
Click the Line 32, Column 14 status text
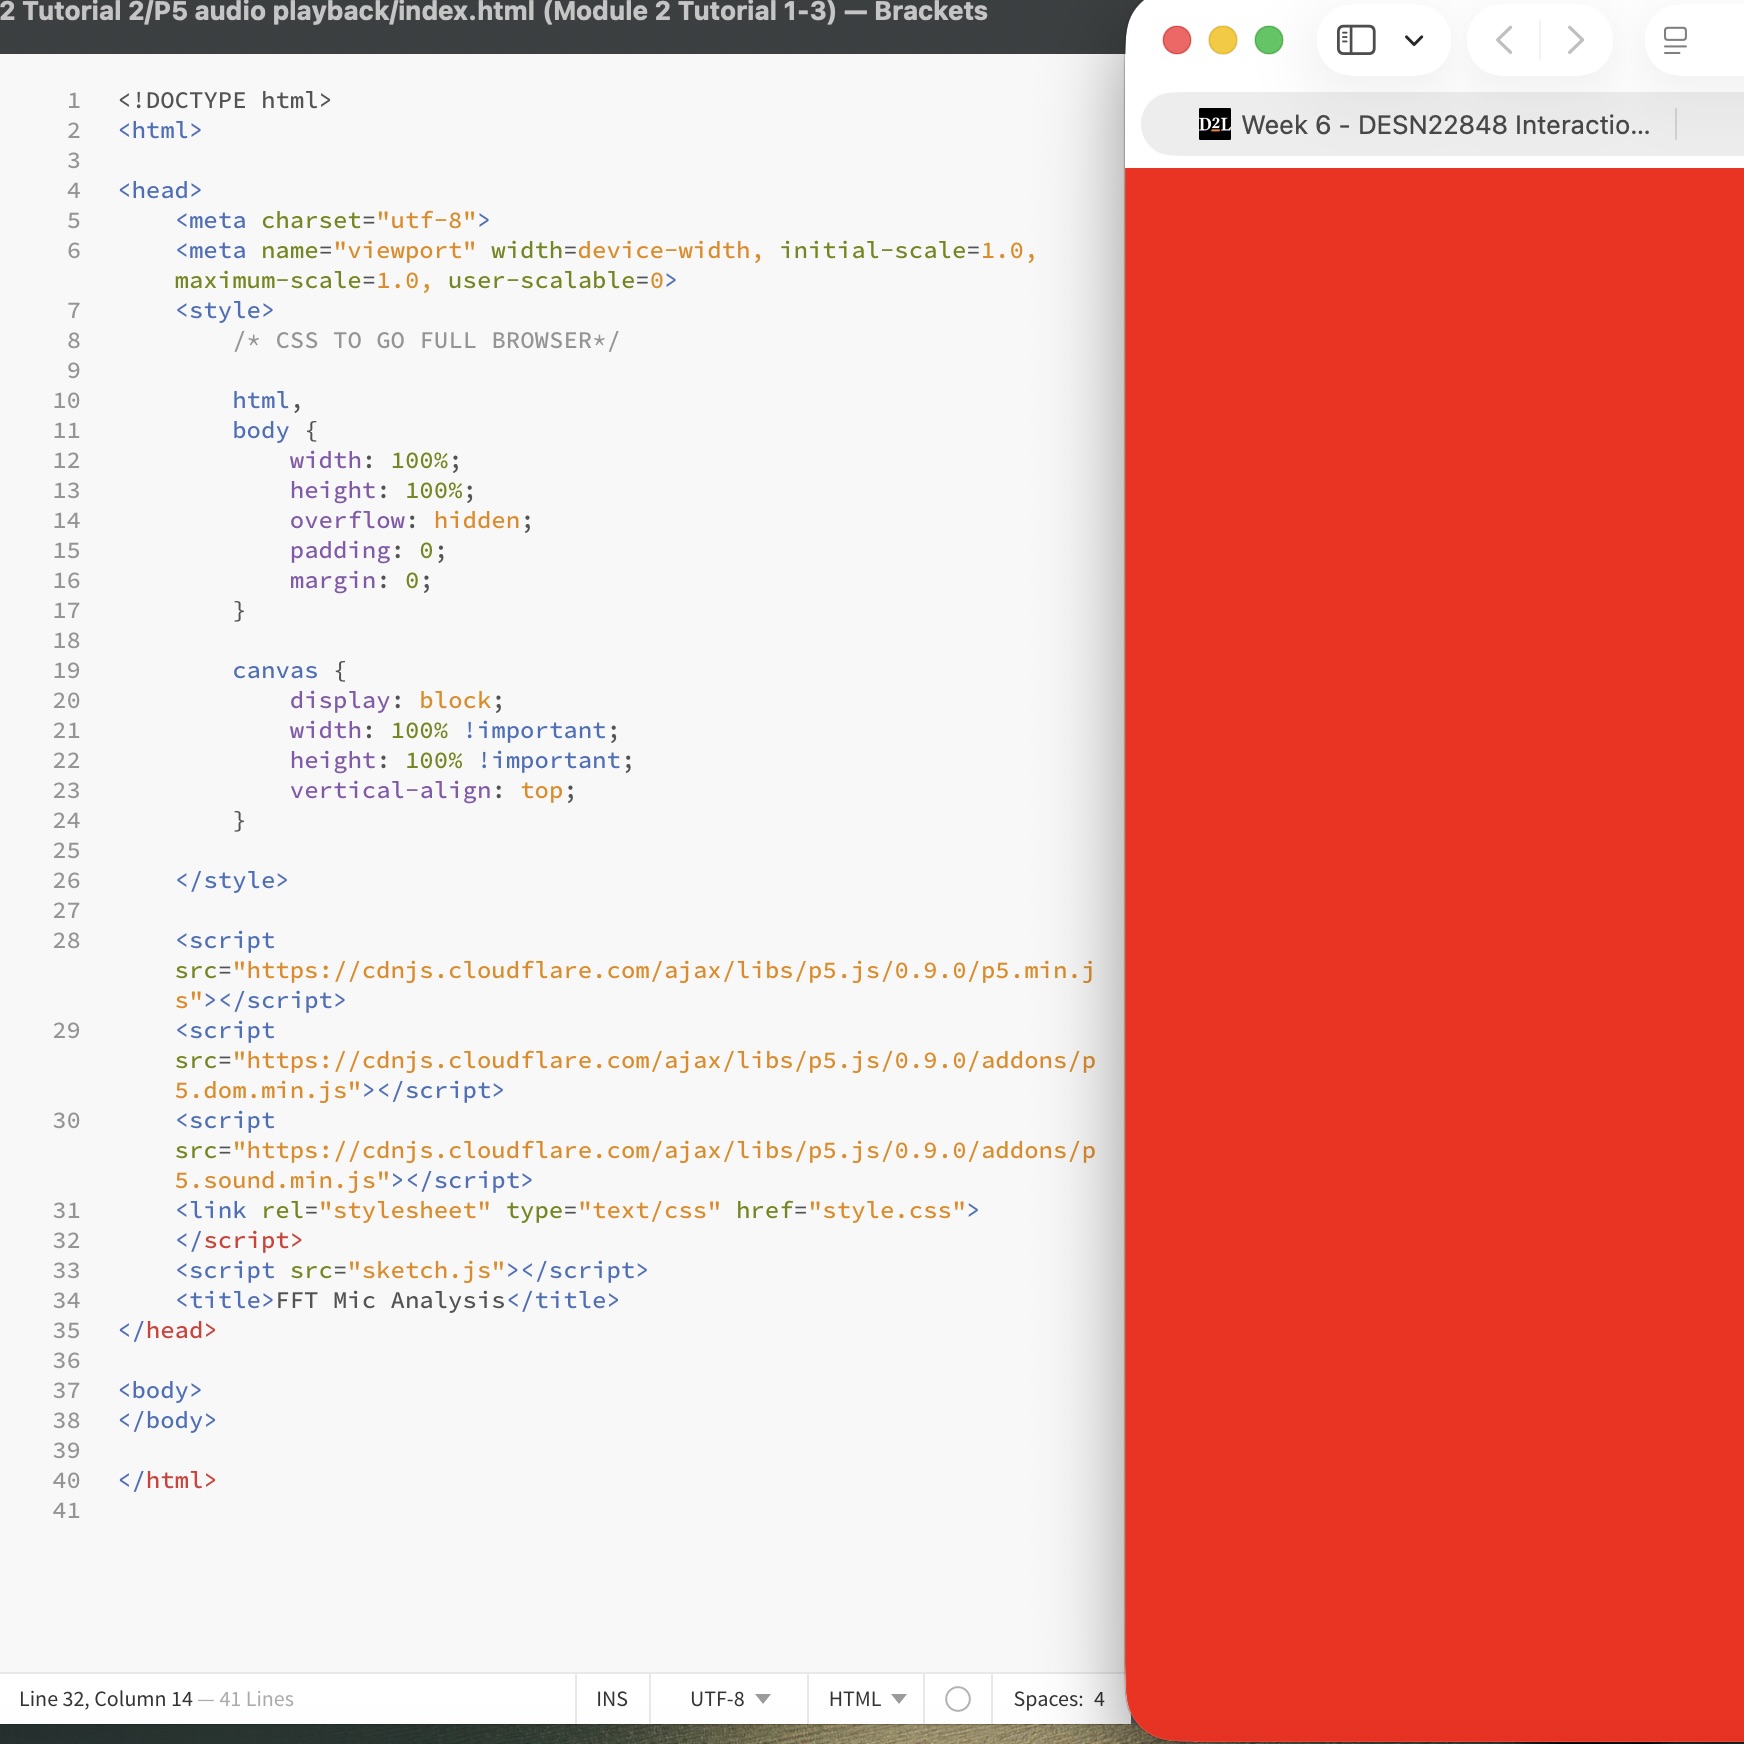[104, 1699]
